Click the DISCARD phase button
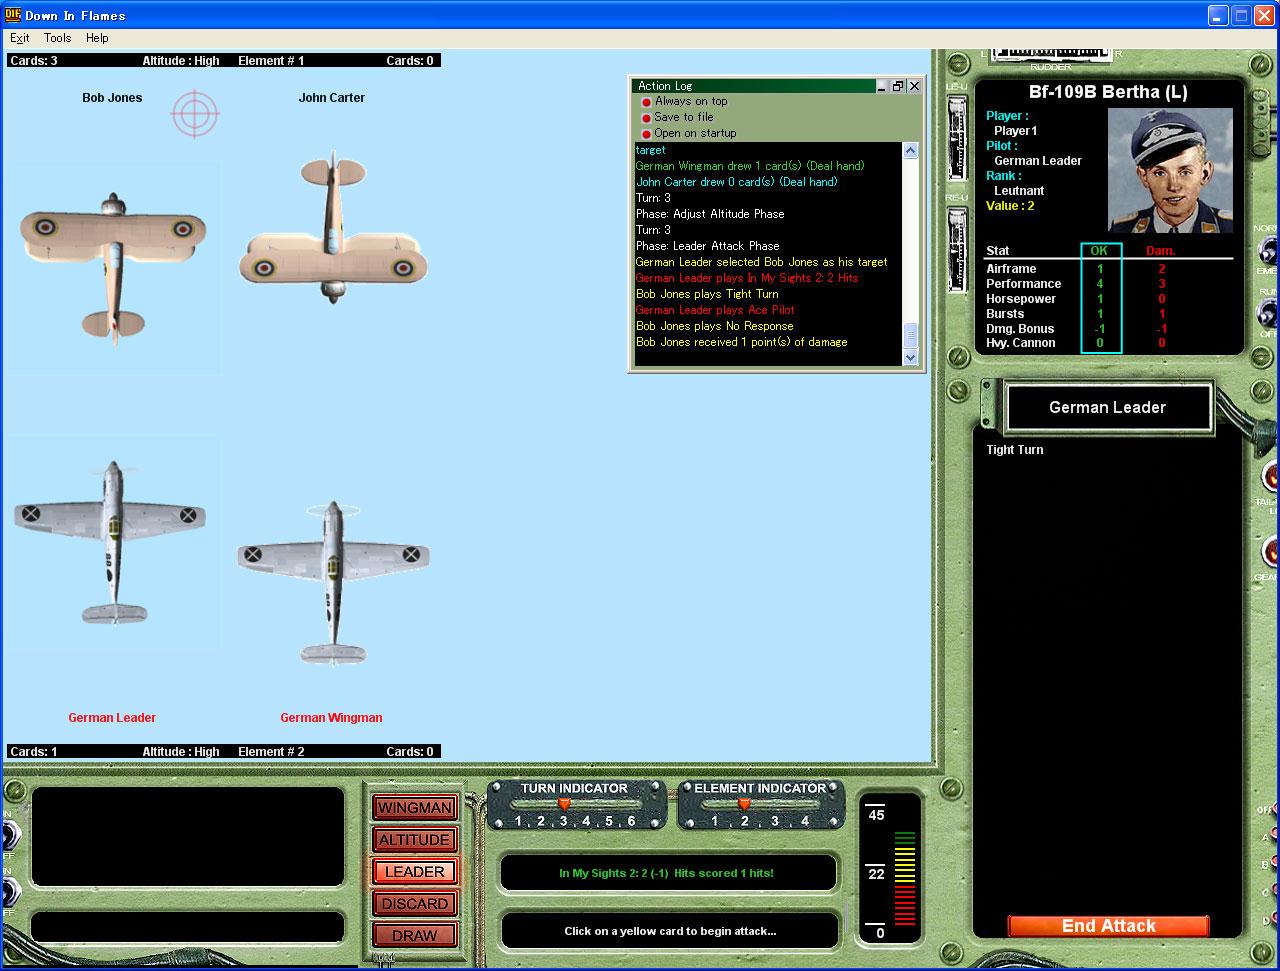The image size is (1280, 971). point(415,904)
